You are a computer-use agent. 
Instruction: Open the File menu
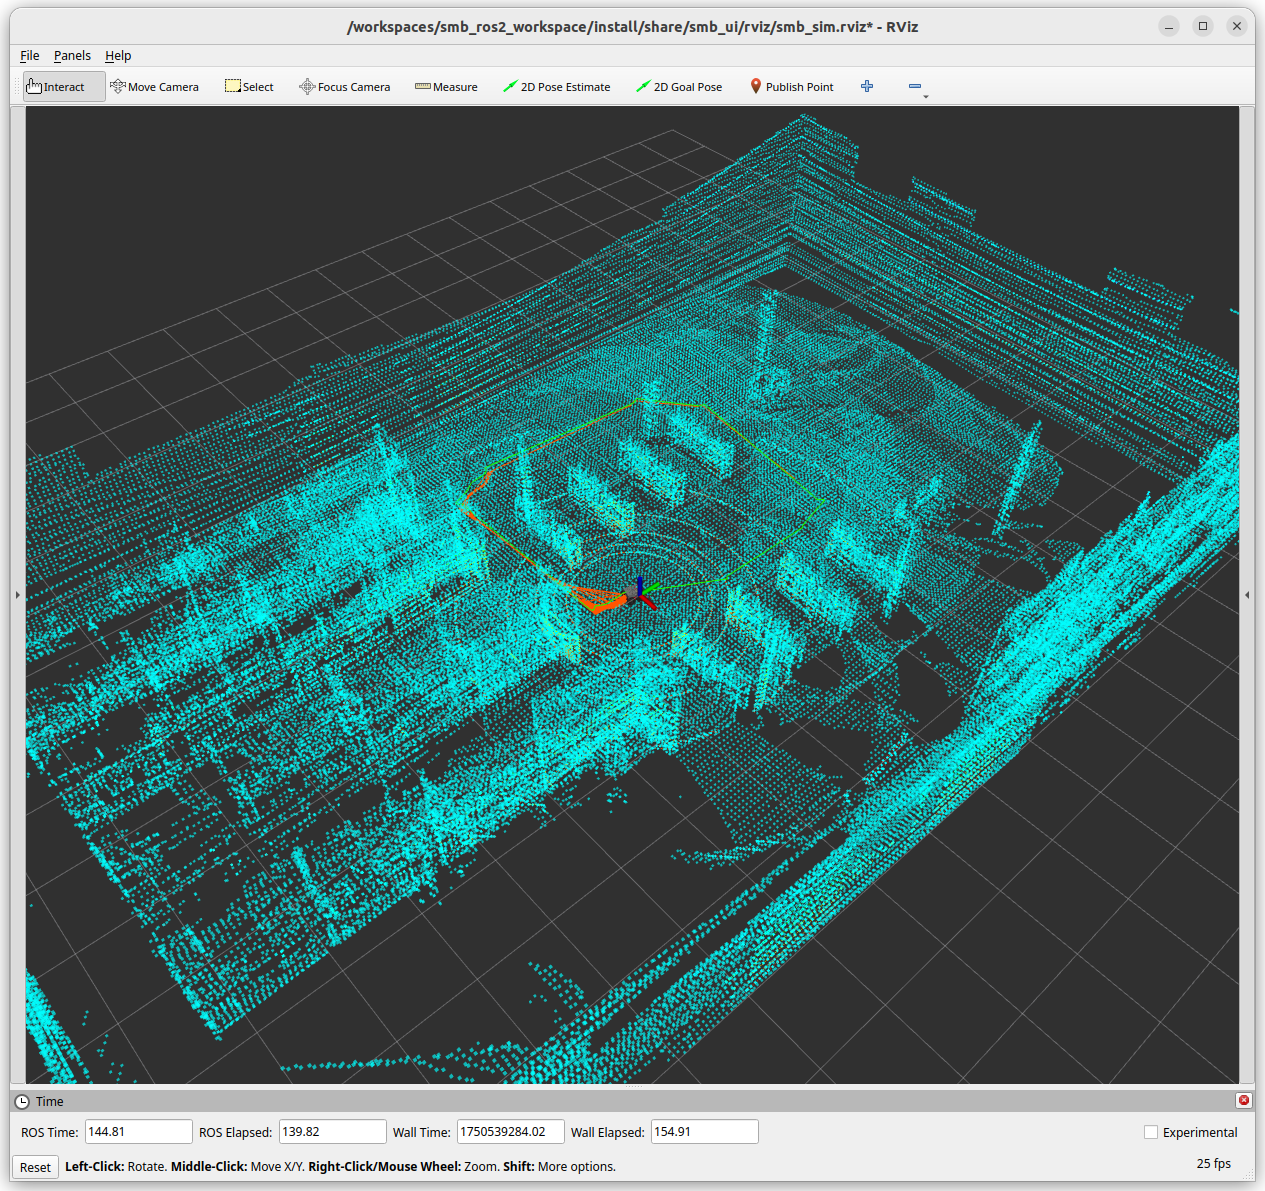[30, 56]
